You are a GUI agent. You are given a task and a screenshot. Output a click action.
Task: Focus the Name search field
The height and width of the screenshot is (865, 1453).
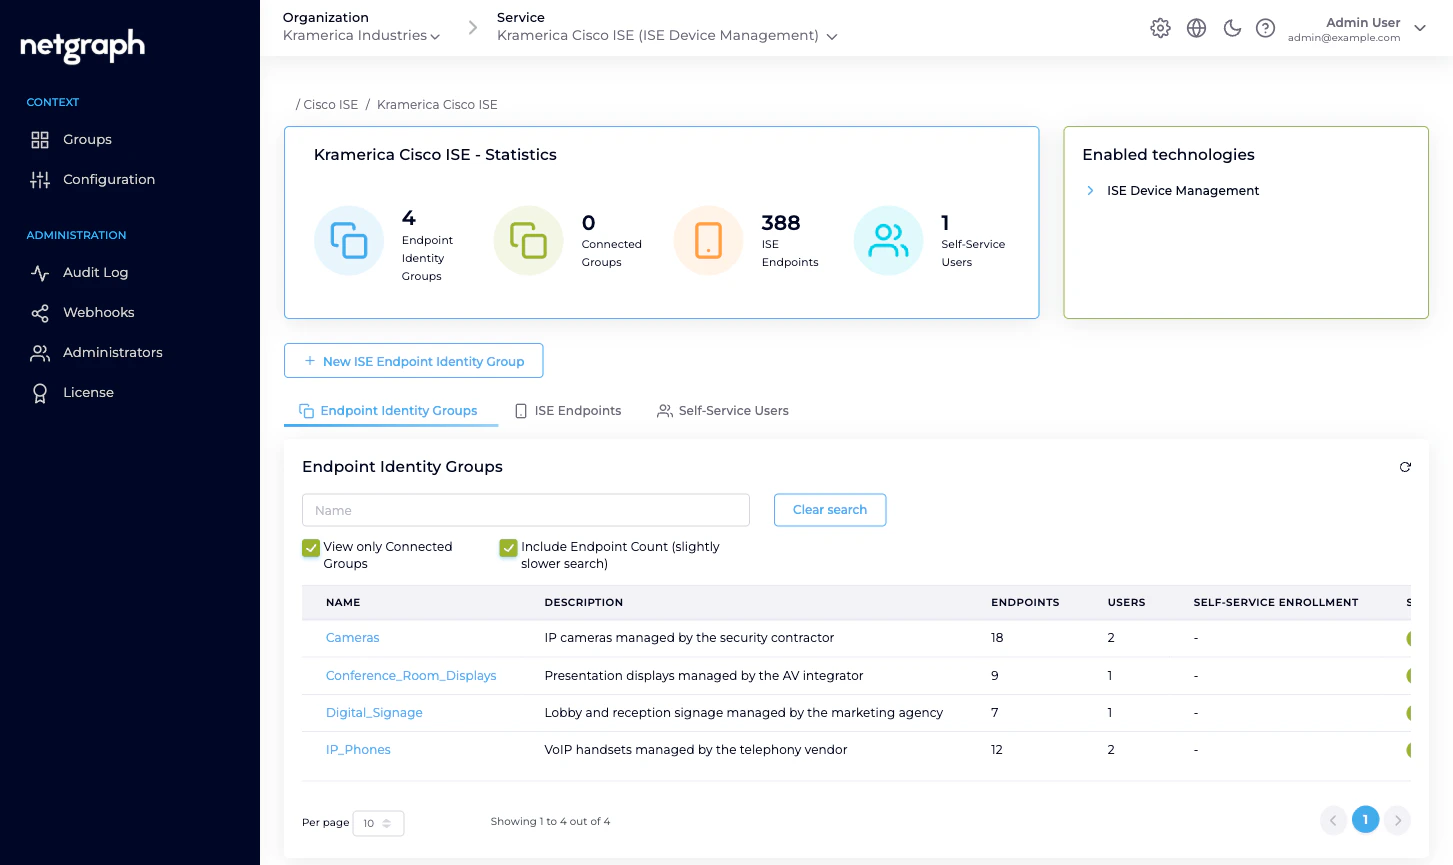point(526,510)
